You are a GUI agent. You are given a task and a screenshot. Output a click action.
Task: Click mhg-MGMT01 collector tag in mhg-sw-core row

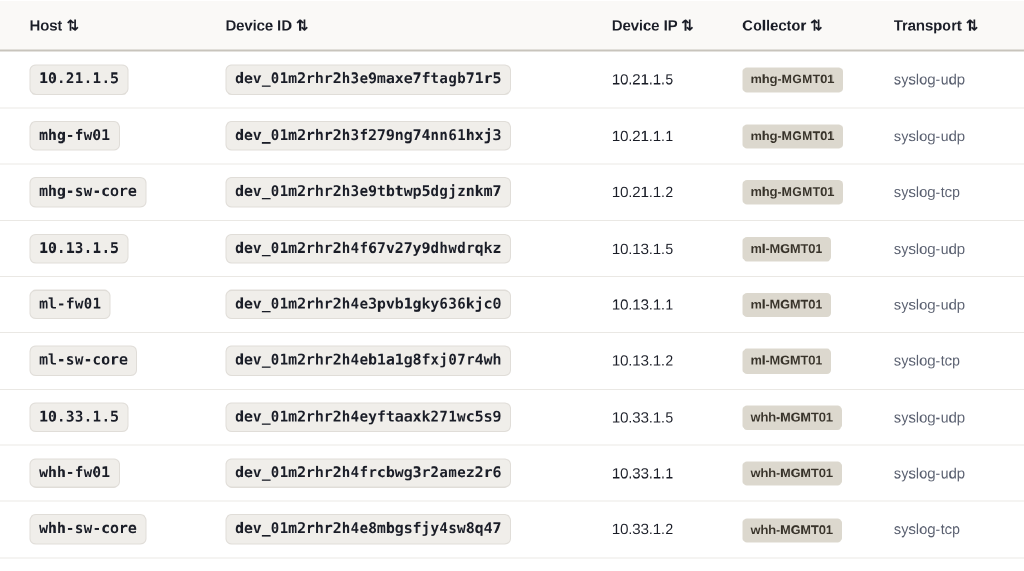point(792,192)
